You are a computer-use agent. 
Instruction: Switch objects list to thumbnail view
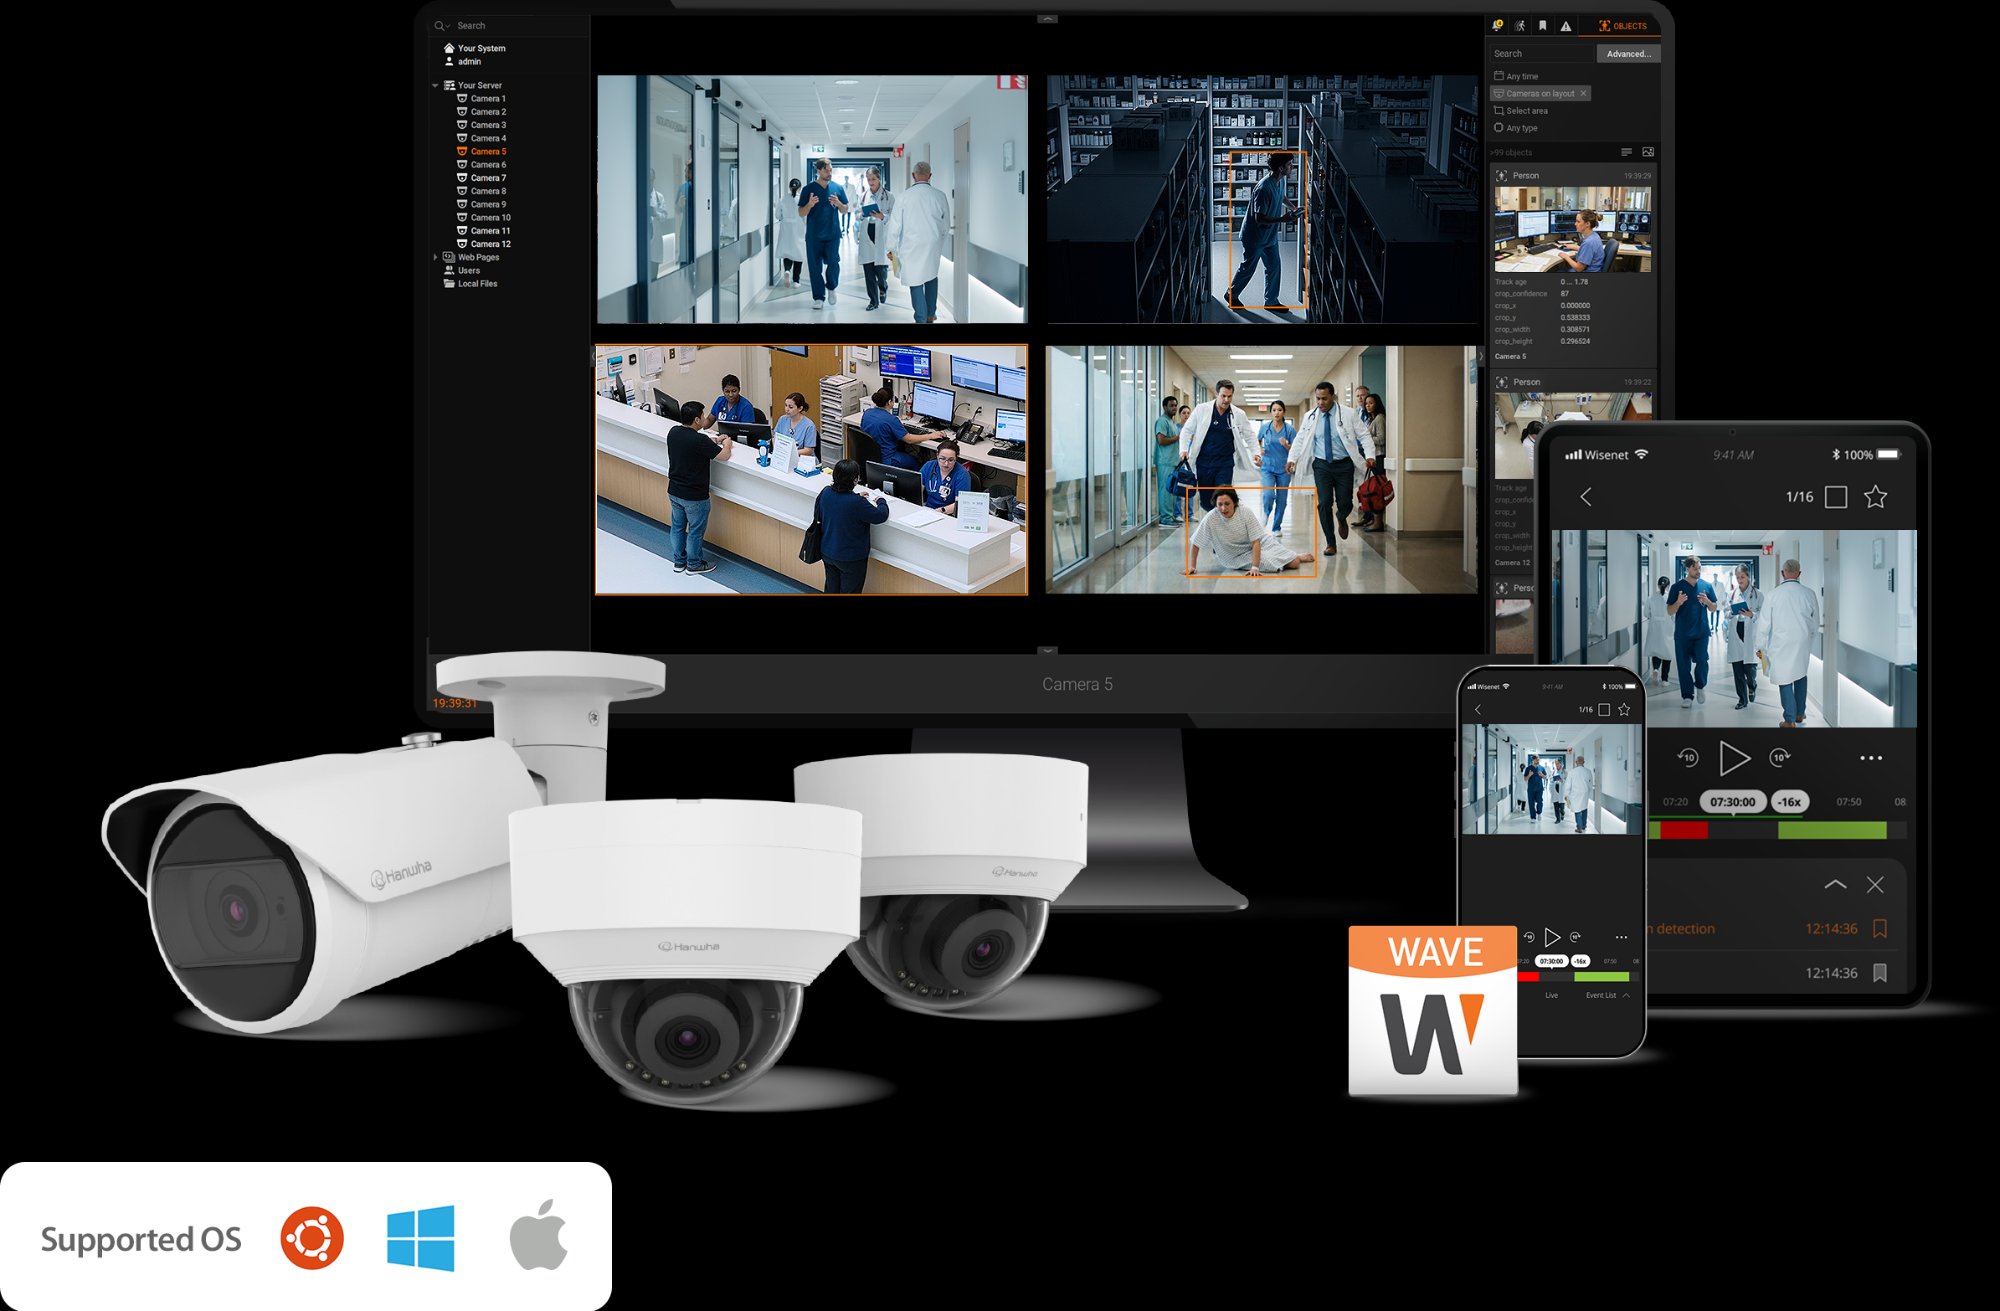1648,152
